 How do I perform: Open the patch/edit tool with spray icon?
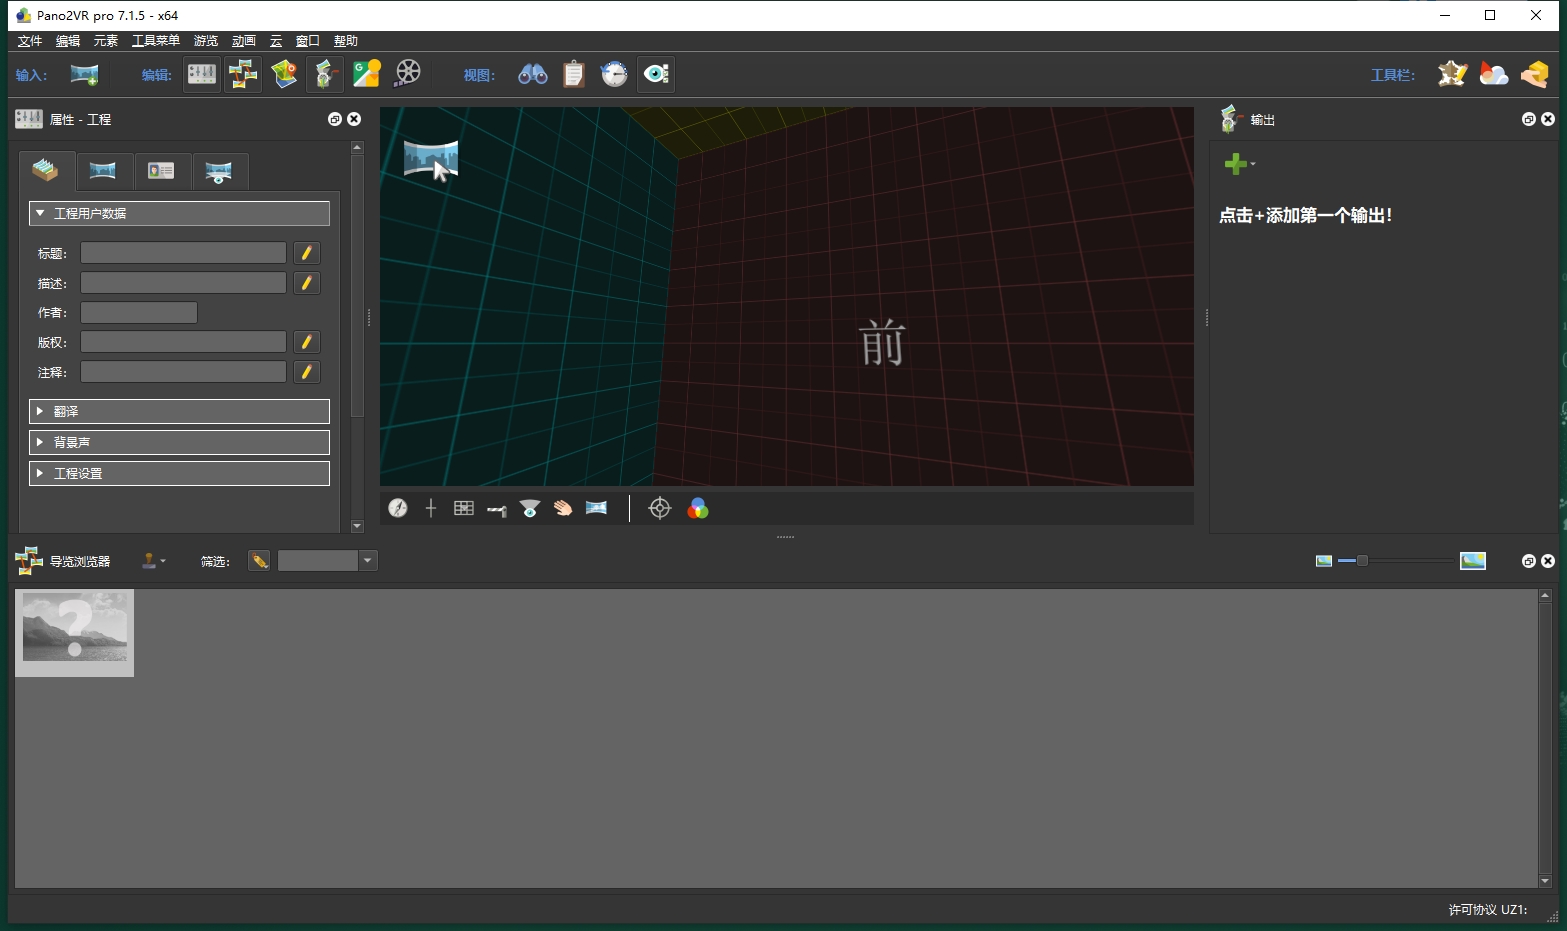(324, 73)
